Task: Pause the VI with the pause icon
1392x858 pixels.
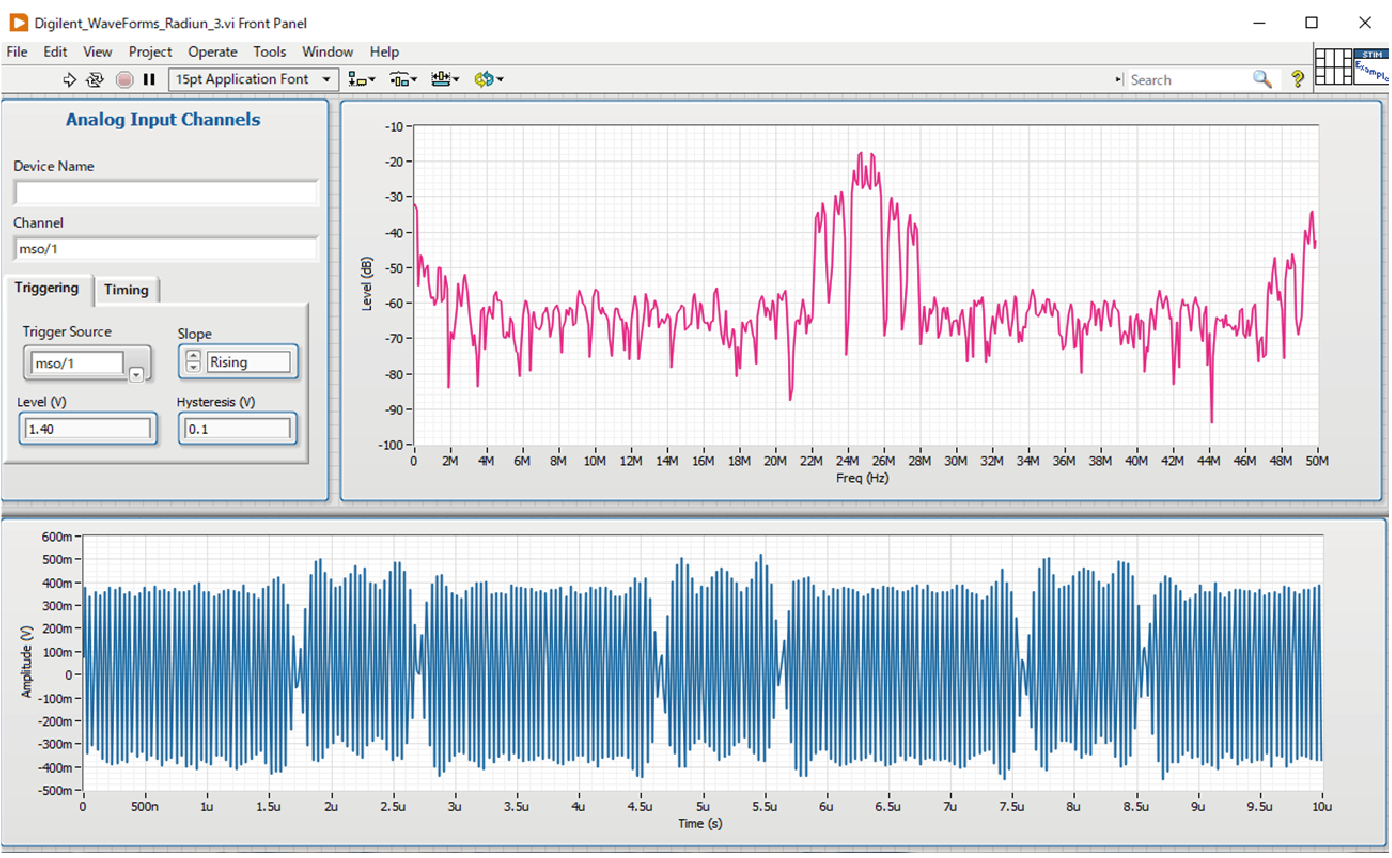Action: pos(149,80)
